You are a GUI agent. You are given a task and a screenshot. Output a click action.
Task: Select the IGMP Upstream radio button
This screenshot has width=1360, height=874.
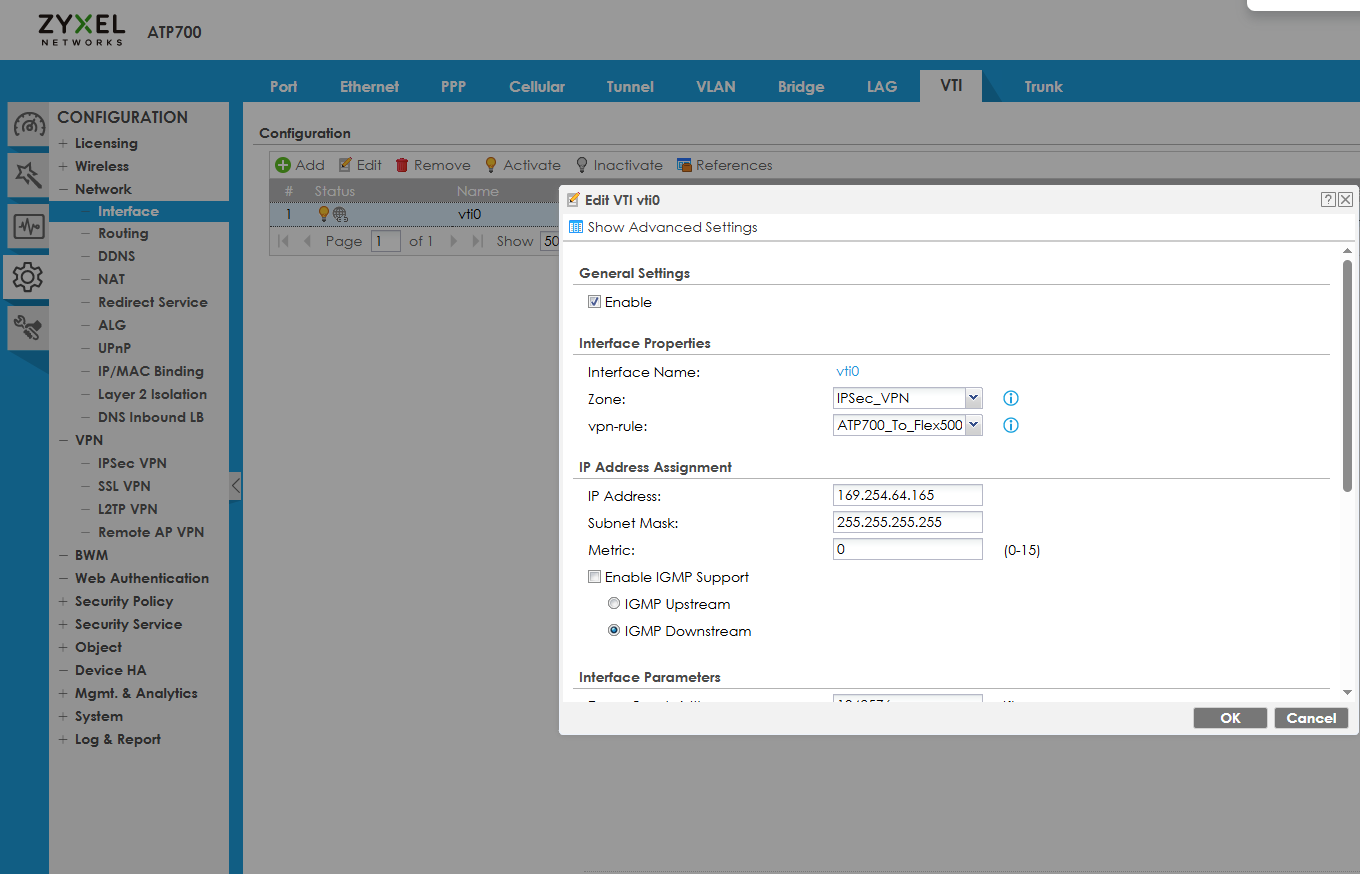pos(613,603)
